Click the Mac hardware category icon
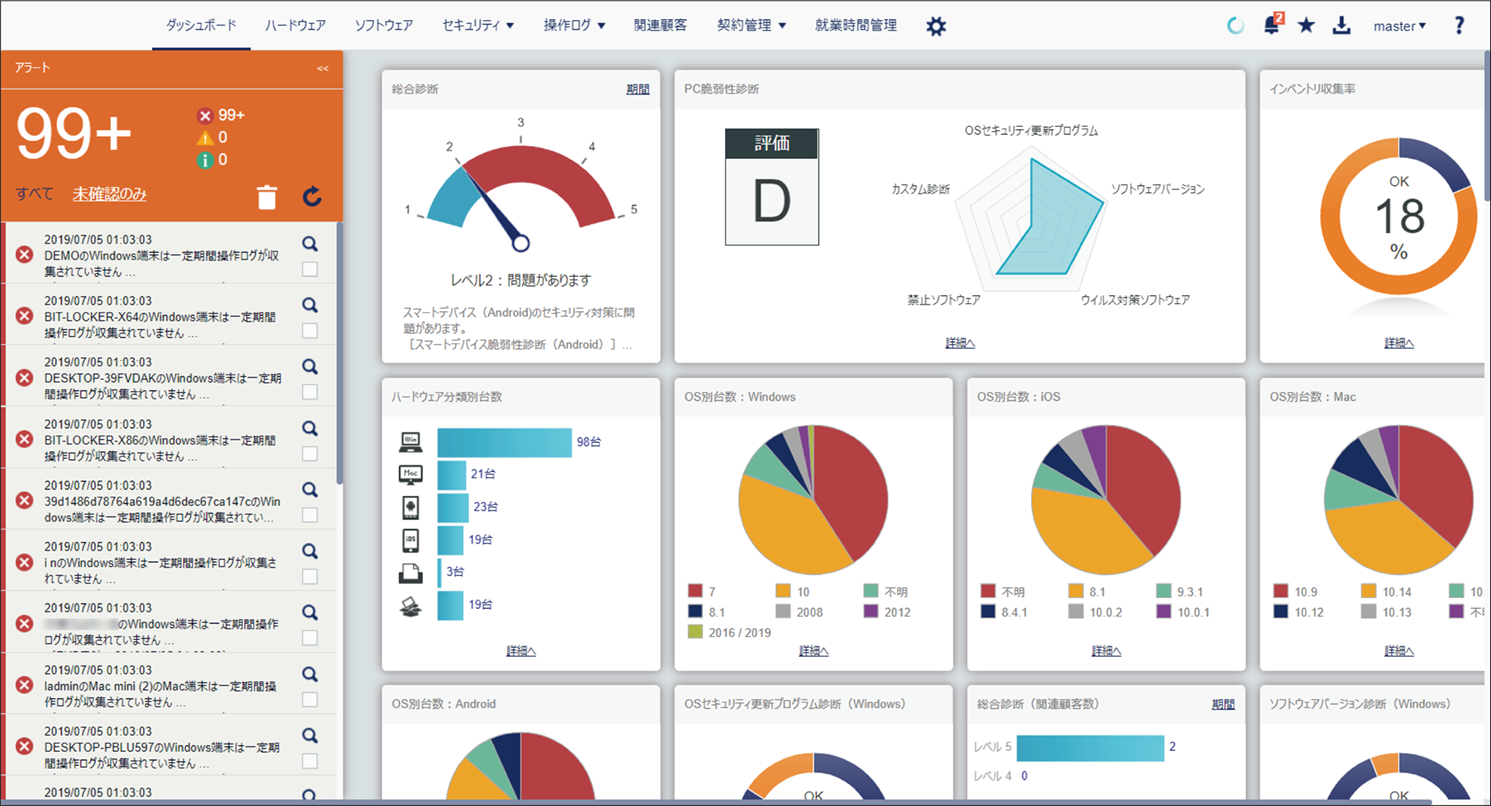Screen dimensions: 1491x806 coord(411,474)
